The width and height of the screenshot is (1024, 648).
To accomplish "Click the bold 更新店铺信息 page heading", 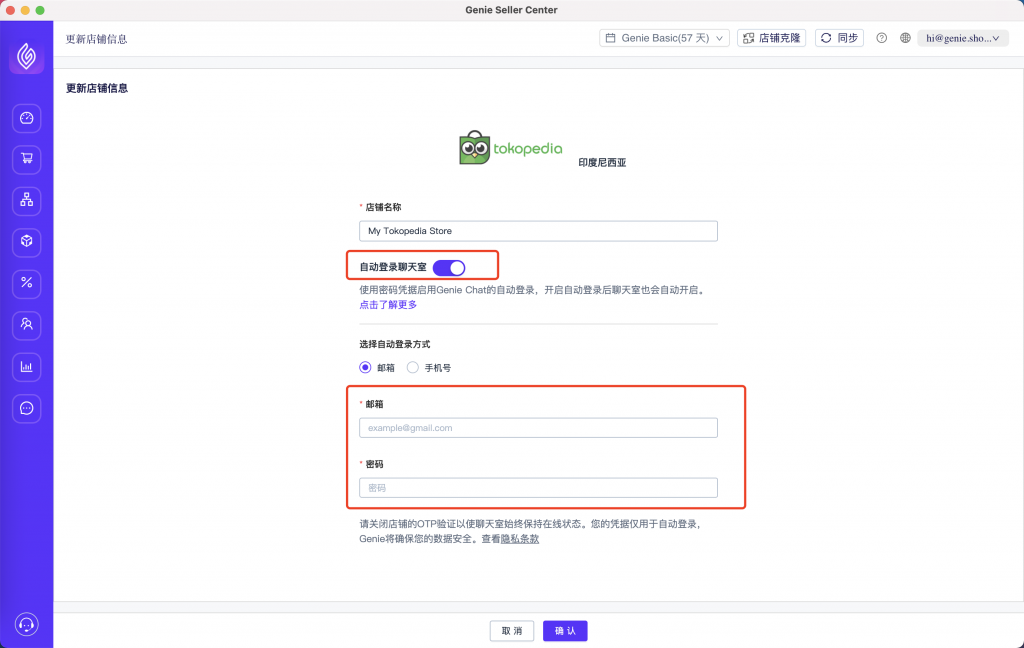I will pos(97,88).
